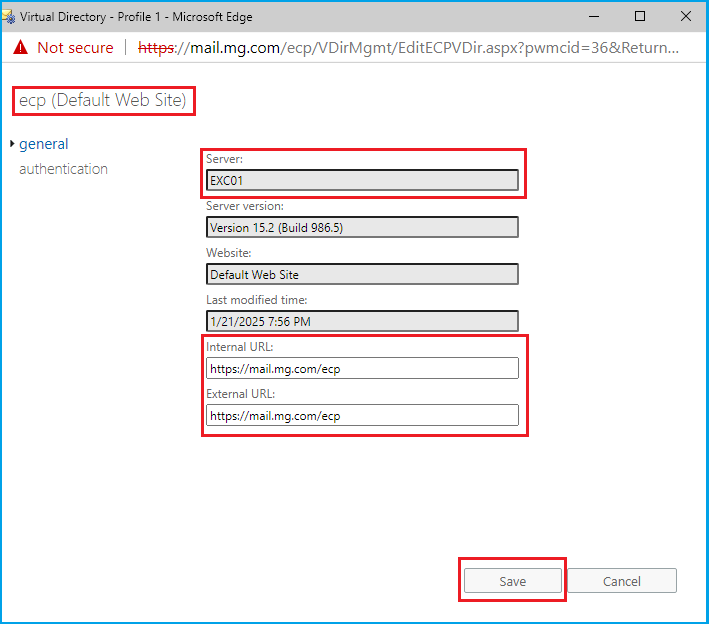Switch to the authentication tab
Viewport: 709px width, 624px height.
(x=63, y=169)
